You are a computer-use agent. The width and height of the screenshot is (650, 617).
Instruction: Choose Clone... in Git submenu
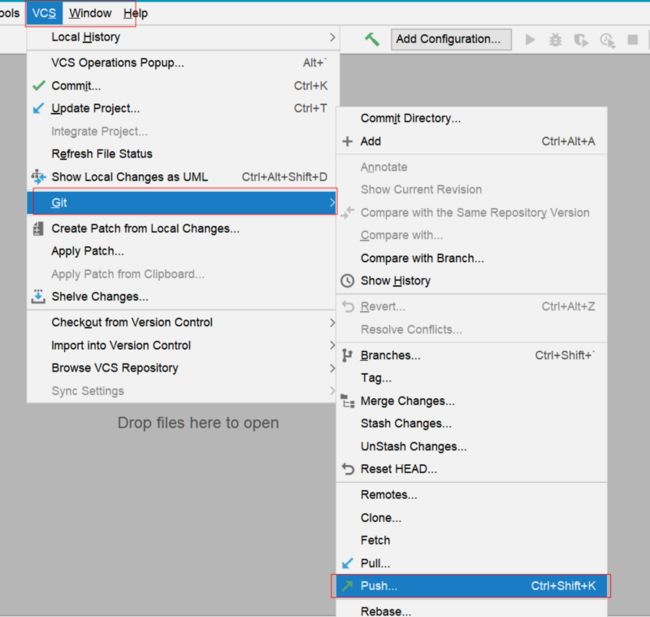472,518
